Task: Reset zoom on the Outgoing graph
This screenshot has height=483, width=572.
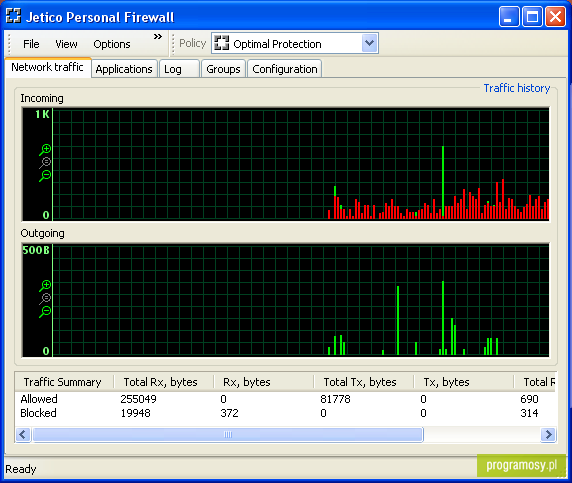Action: click(45, 298)
